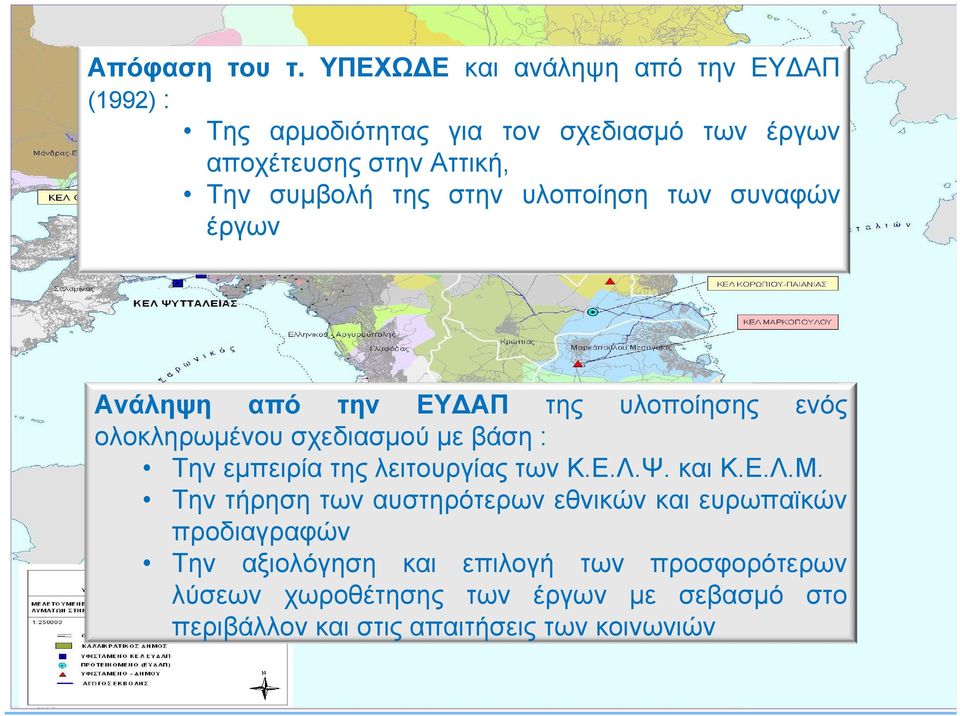Viewport: 960px width, 716px height.
Task: Click the Μάνδρας map label at left edge
Action: pyautogui.click(x=55, y=153)
